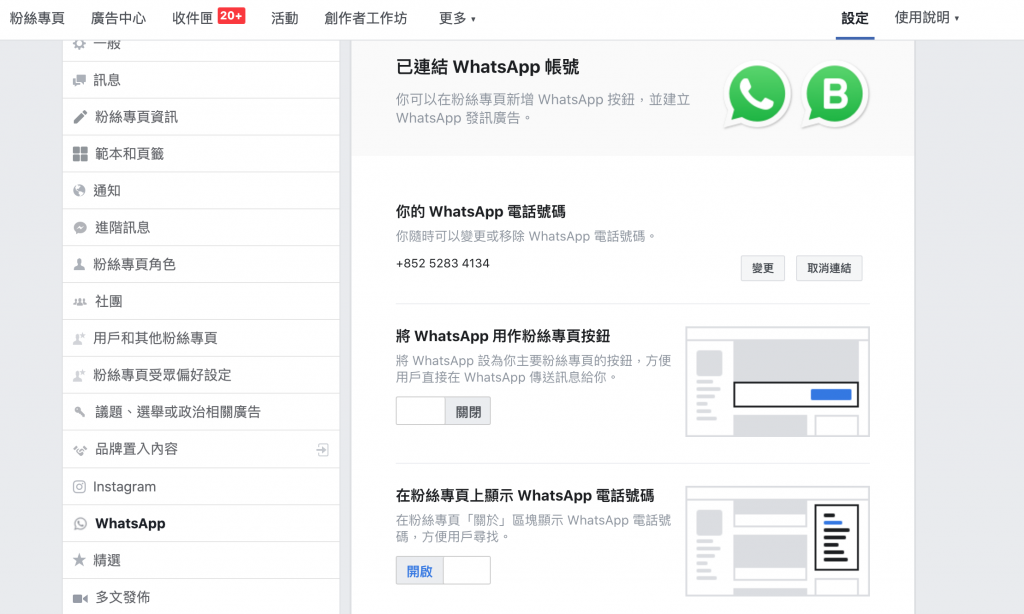1024x614 pixels.
Task: Click the globe icon beside 通知
Action: click(80, 191)
